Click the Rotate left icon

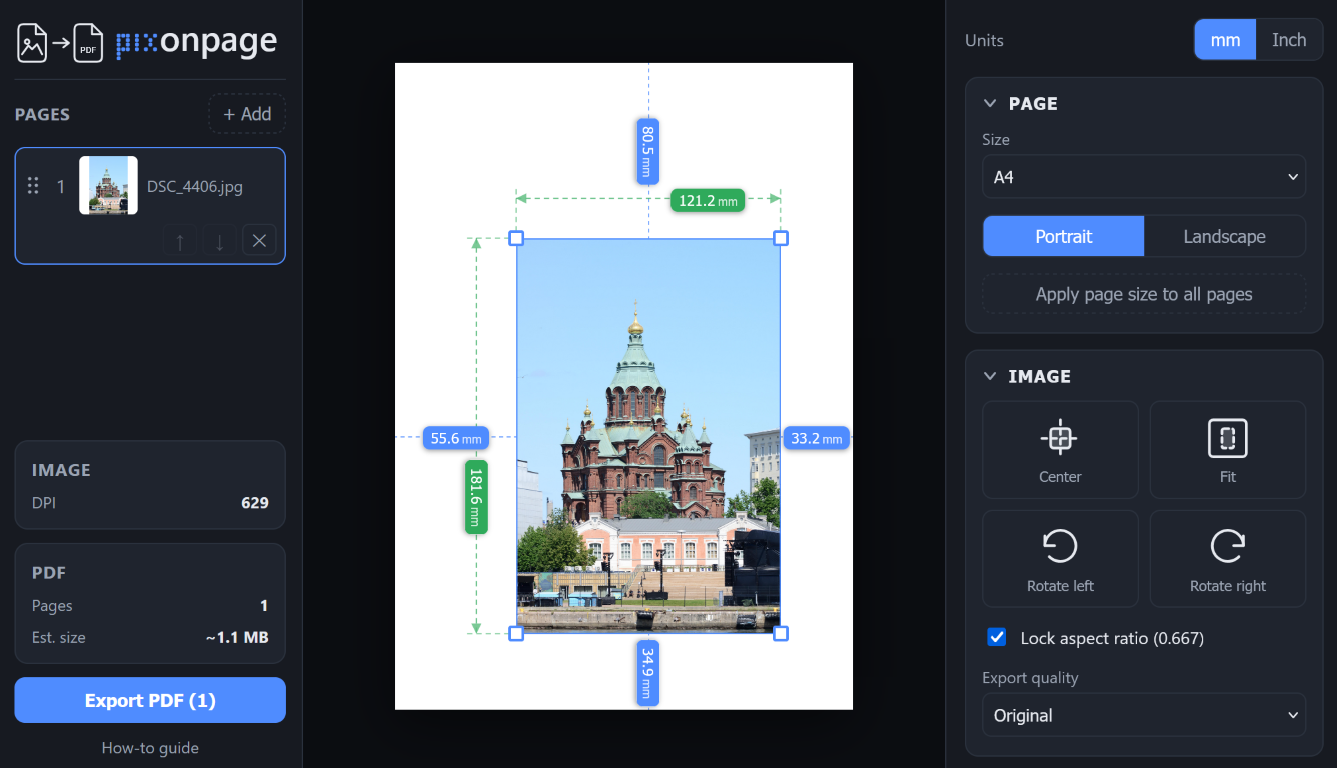(1060, 547)
